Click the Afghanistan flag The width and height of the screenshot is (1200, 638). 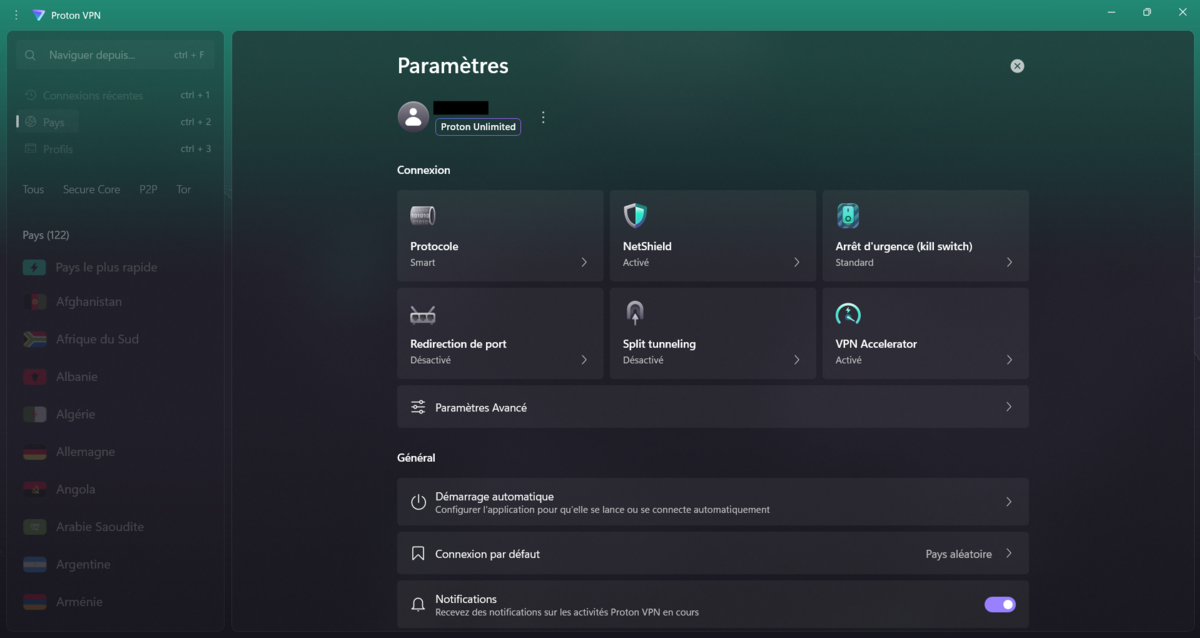point(35,302)
